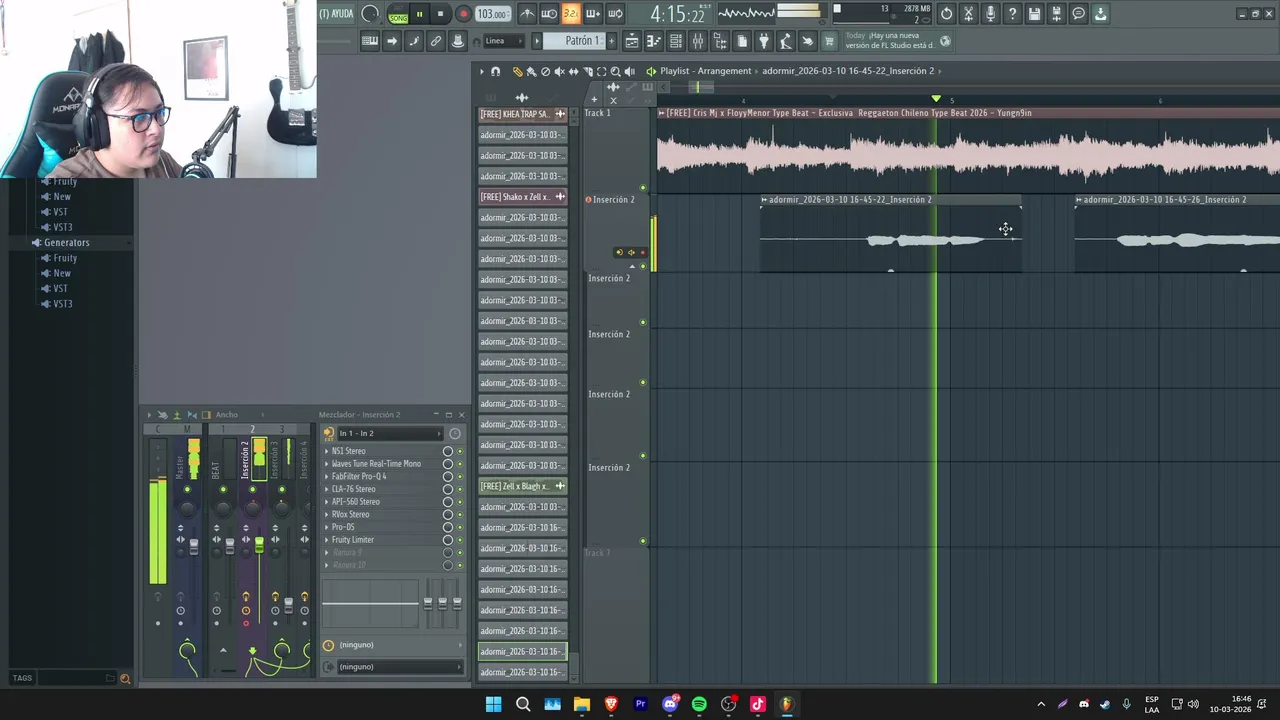Select the VST3 item under Generators
Image resolution: width=1280 pixels, height=720 pixels.
(x=63, y=304)
